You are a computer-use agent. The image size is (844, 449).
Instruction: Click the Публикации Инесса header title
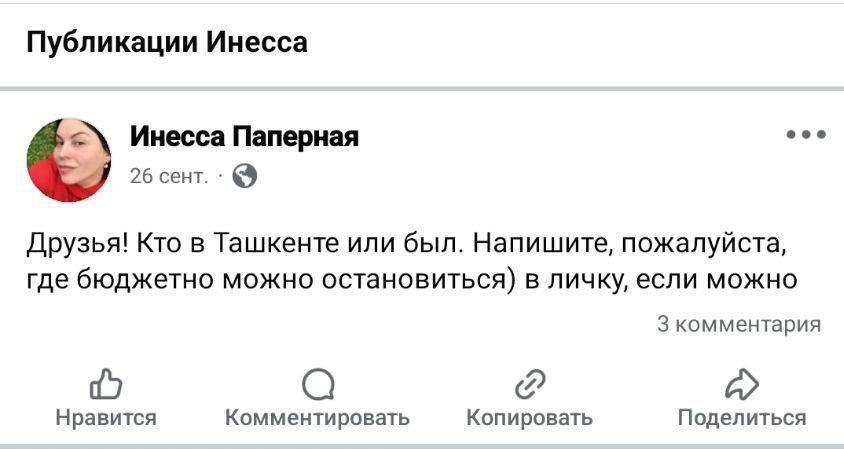pyautogui.click(x=166, y=43)
